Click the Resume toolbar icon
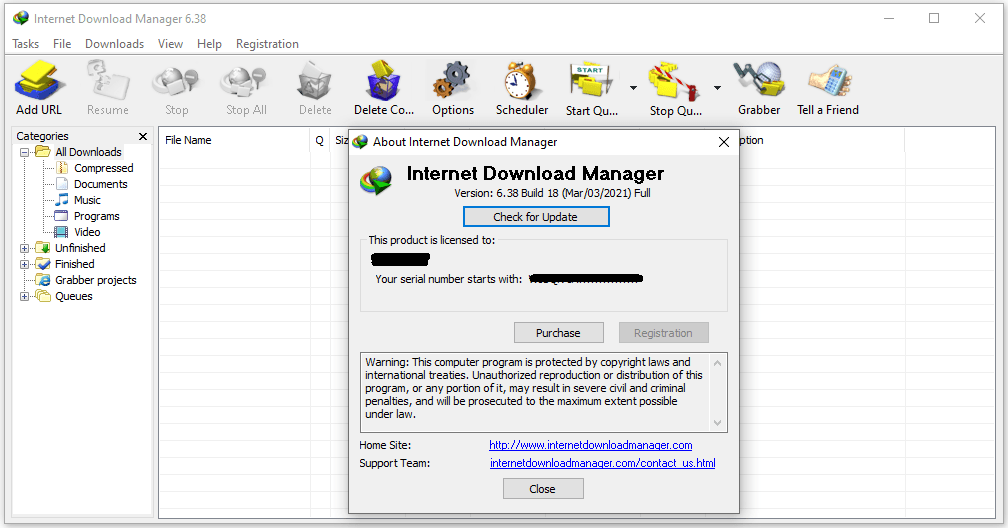This screenshot has height=528, width=1008. coord(108,80)
